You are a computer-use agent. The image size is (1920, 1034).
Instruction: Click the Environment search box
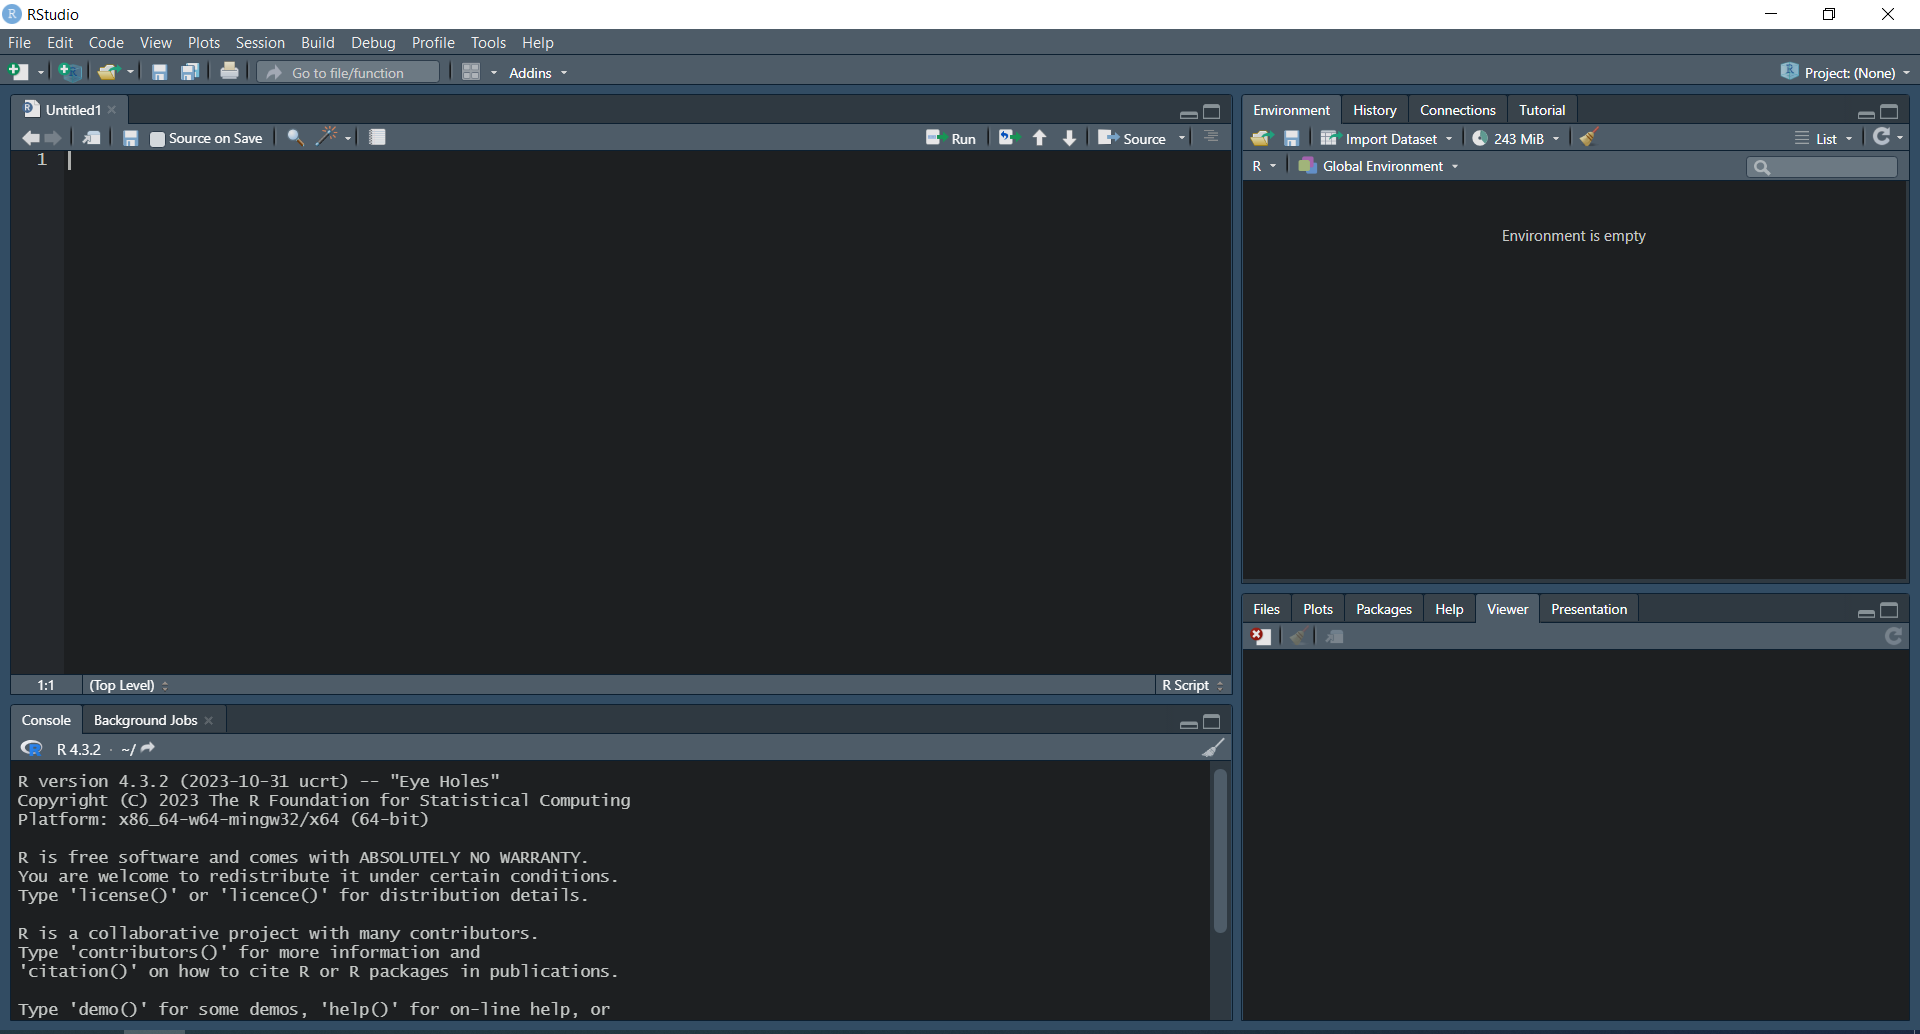[x=1822, y=167]
